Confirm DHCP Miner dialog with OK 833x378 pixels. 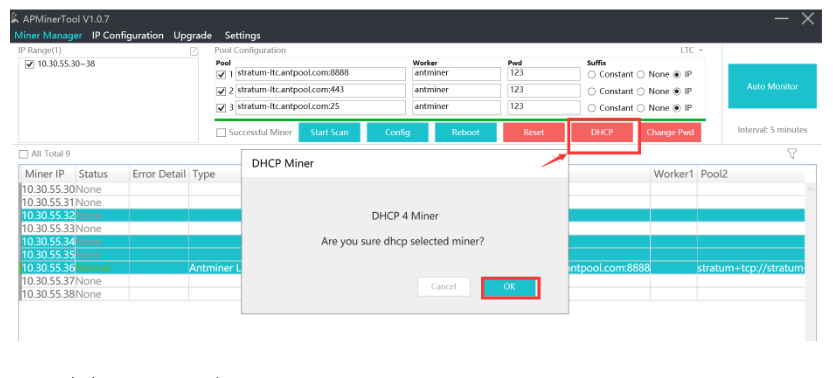509,287
